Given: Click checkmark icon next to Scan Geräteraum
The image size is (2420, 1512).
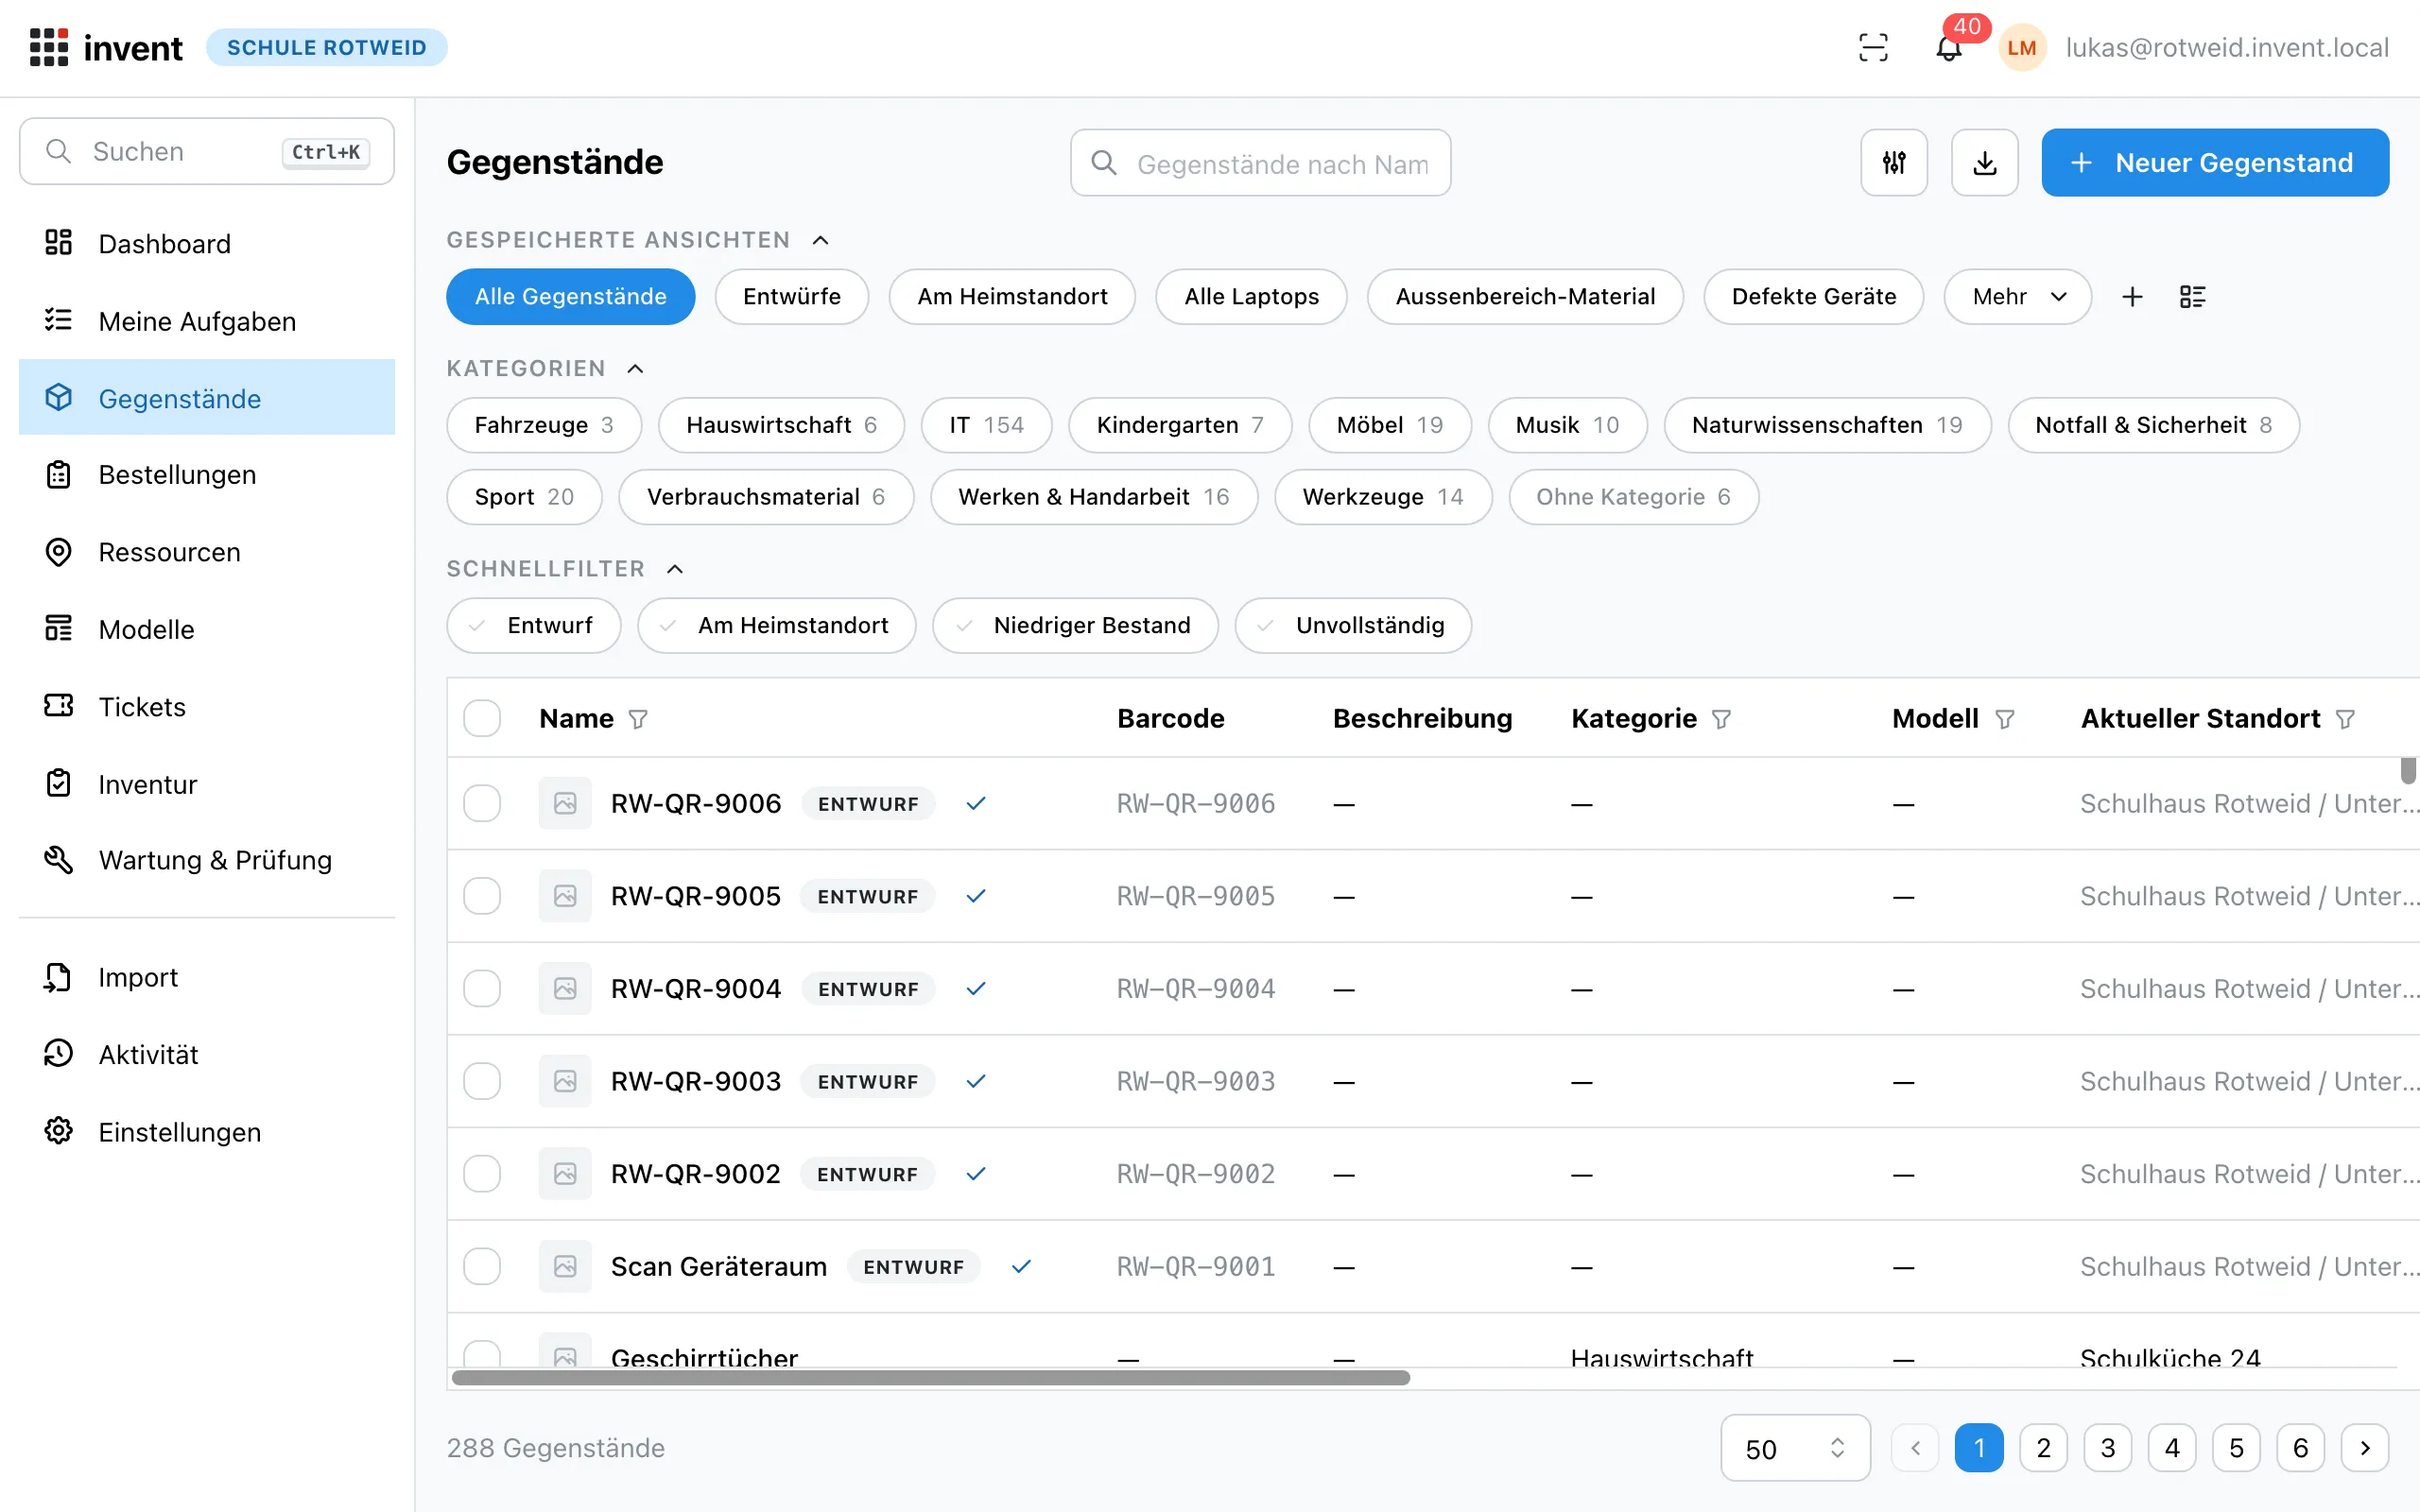Looking at the screenshot, I should (x=1021, y=1266).
